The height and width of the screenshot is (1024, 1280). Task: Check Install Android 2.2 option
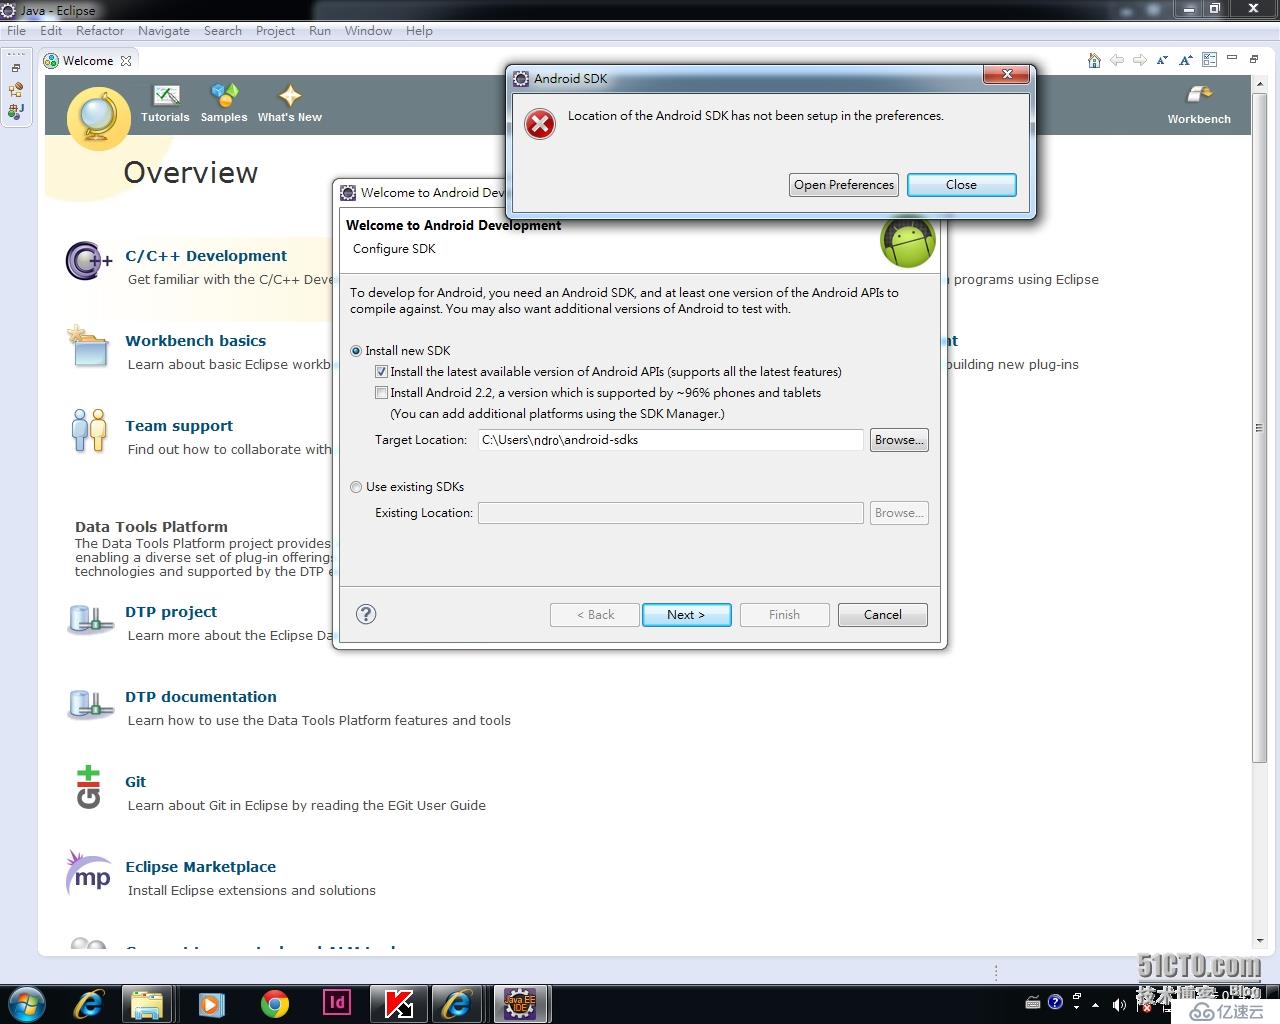pos(381,393)
